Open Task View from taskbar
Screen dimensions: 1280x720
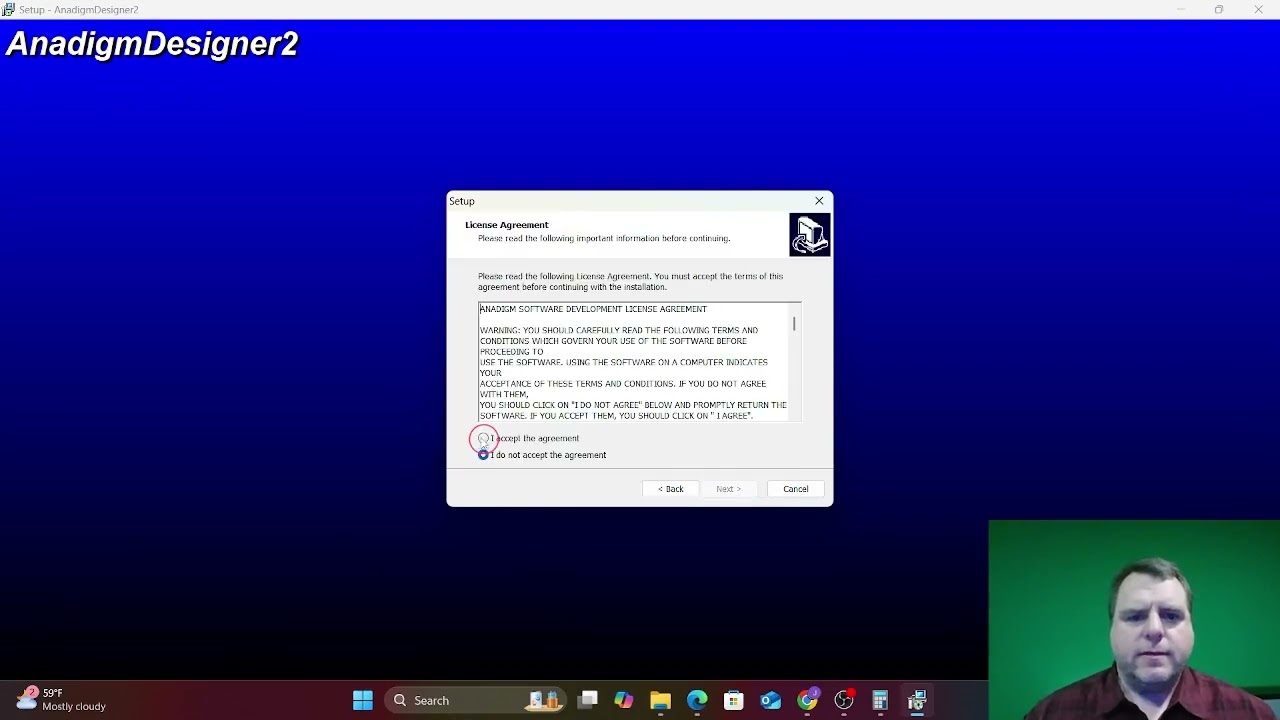[587, 700]
